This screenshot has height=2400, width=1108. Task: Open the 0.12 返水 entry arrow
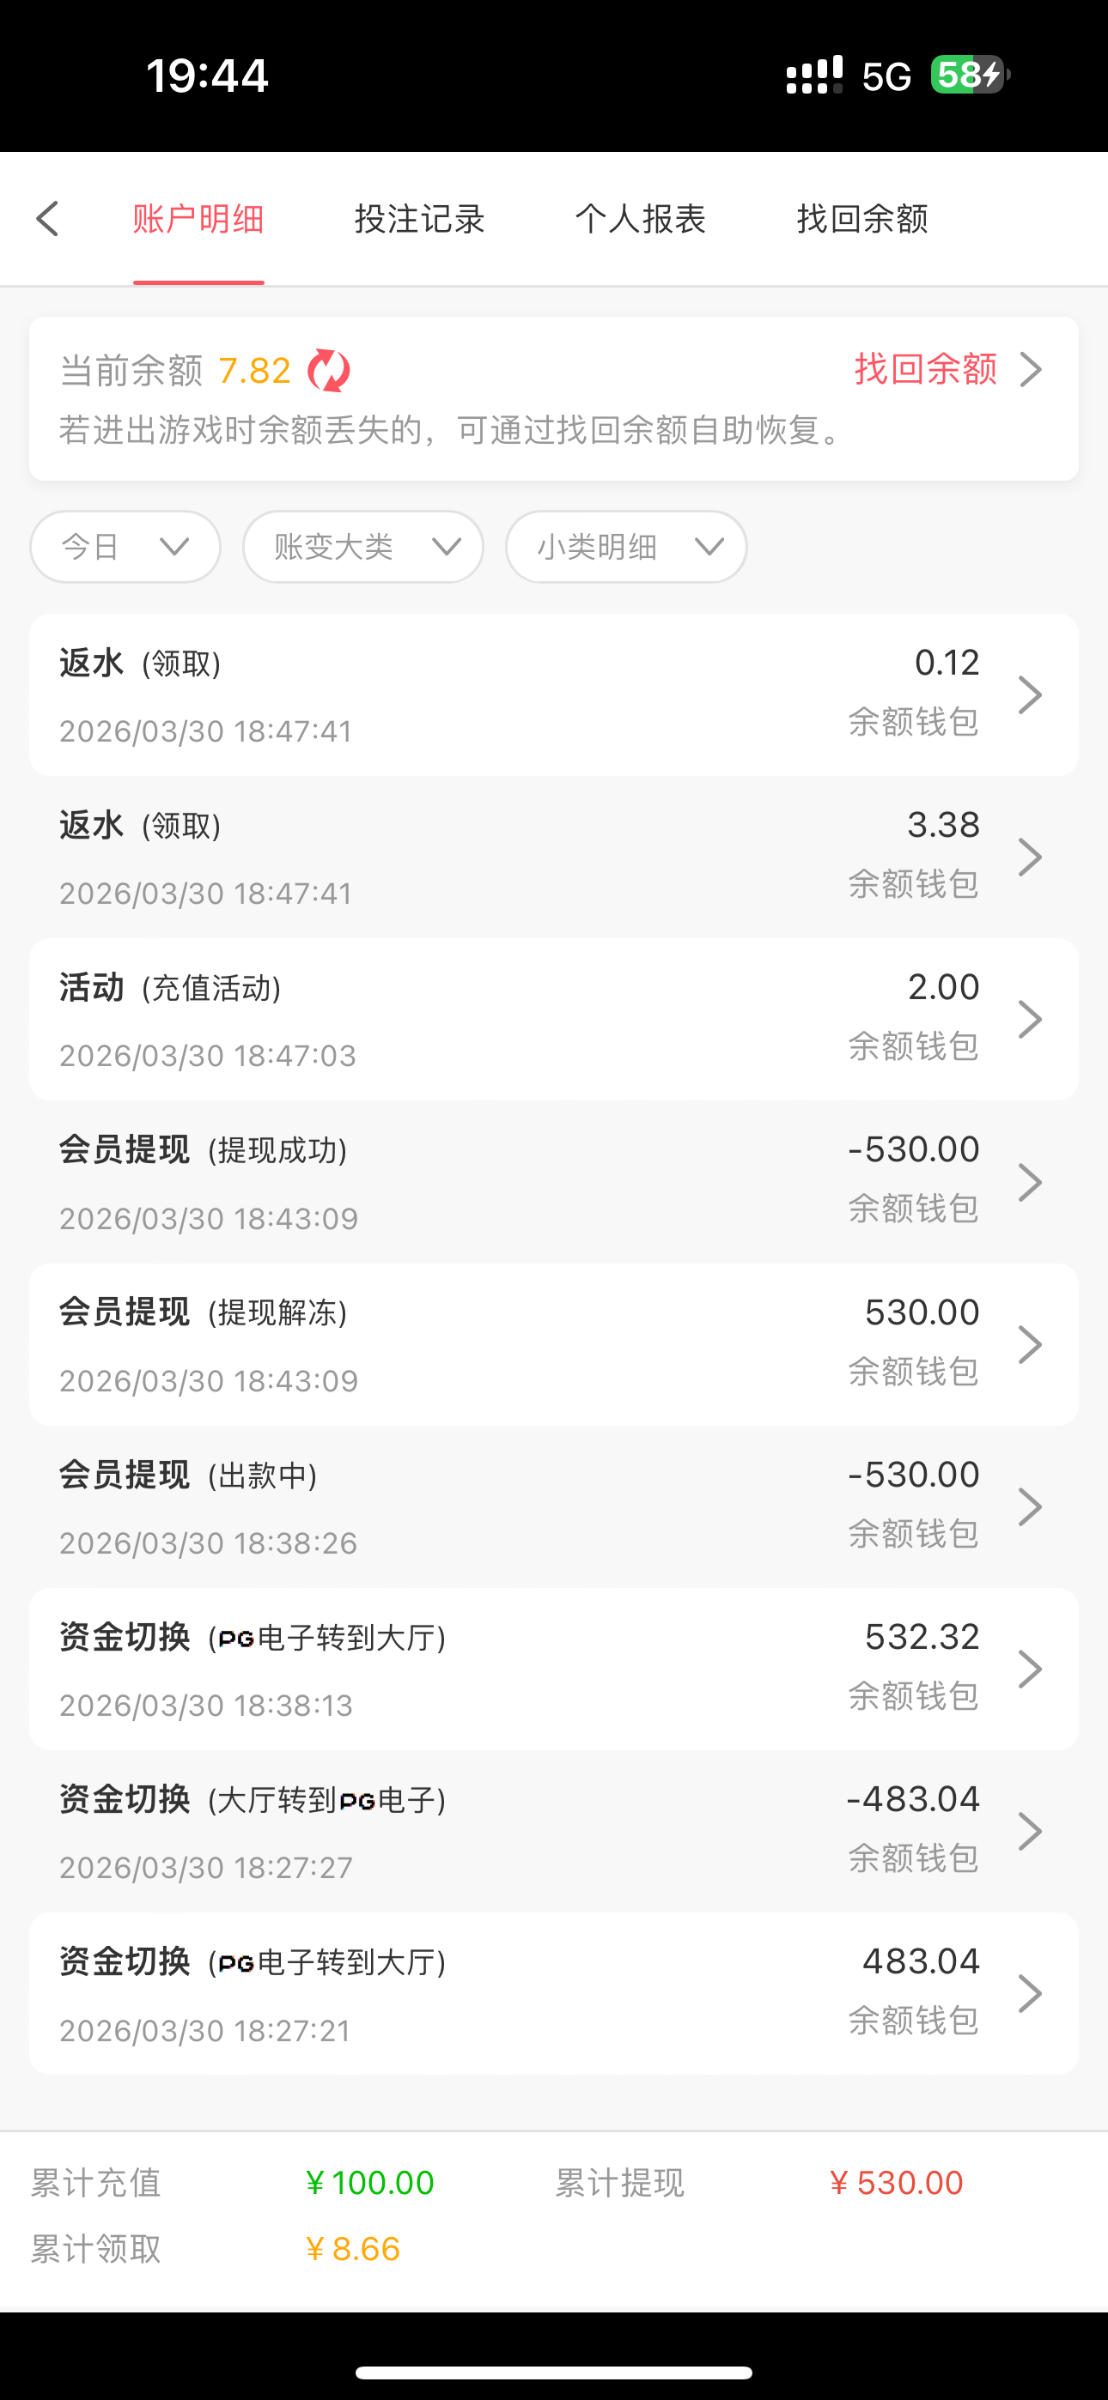pos(1030,695)
